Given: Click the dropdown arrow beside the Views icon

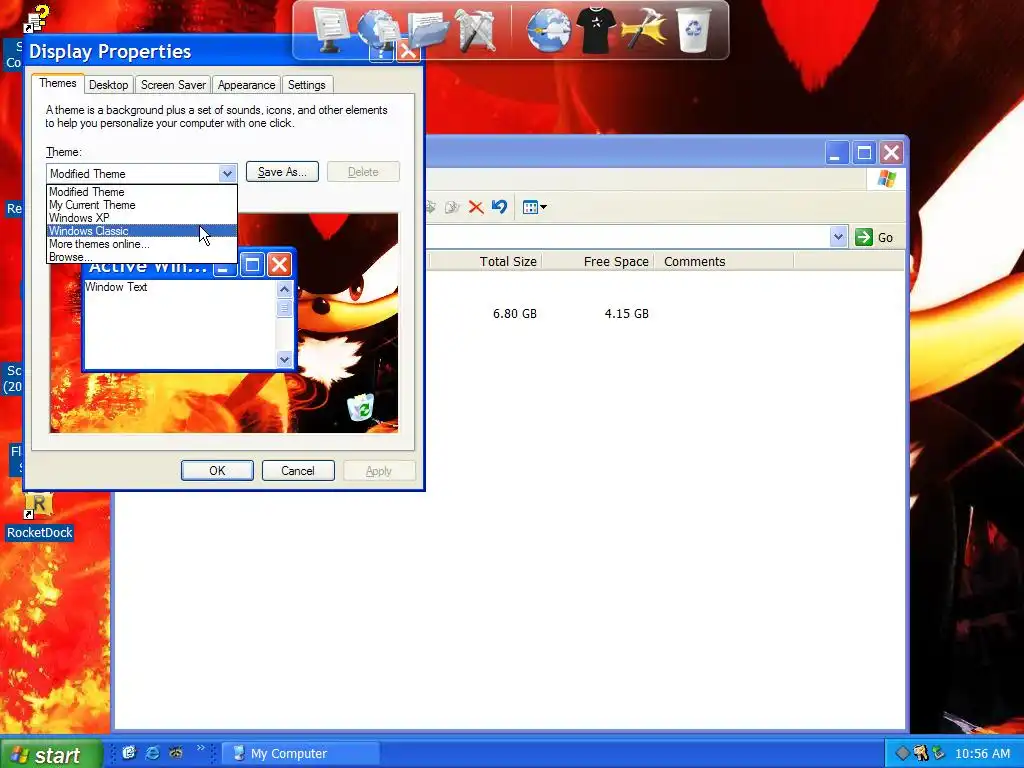Looking at the screenshot, I should 543,208.
